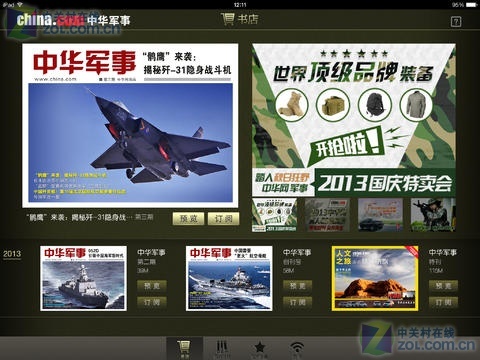Subscribe to the aircraft carrier 创刊号 issue
480x360 pixels.
(x=298, y=302)
